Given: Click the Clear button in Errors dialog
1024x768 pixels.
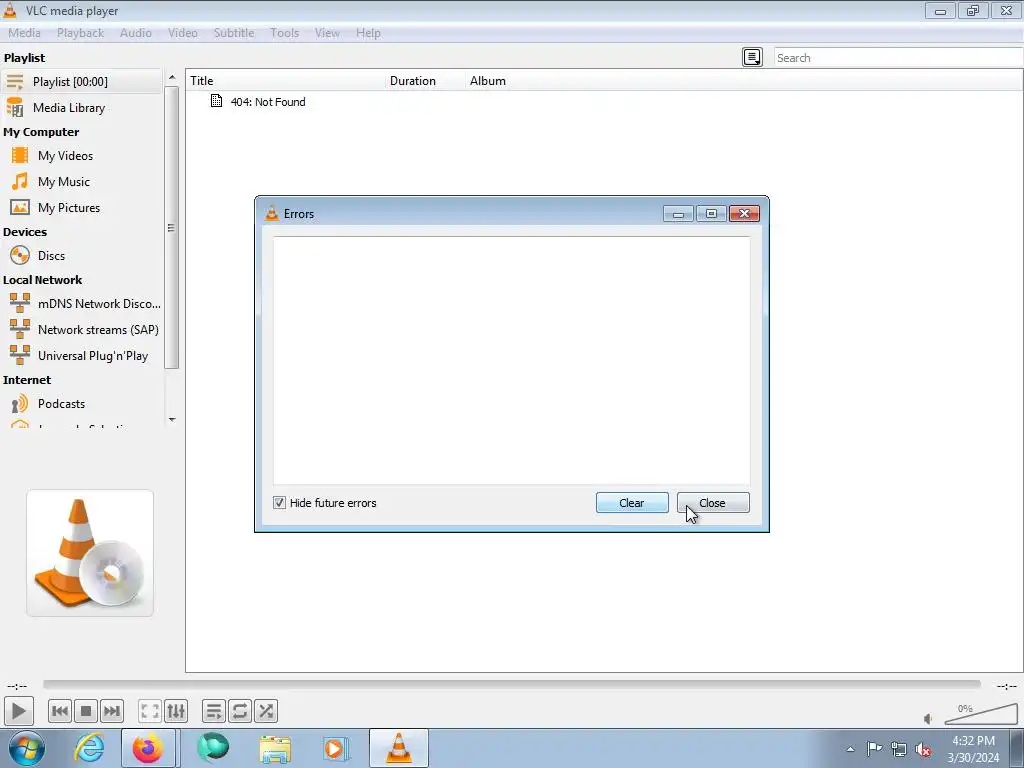Looking at the screenshot, I should (x=632, y=503).
